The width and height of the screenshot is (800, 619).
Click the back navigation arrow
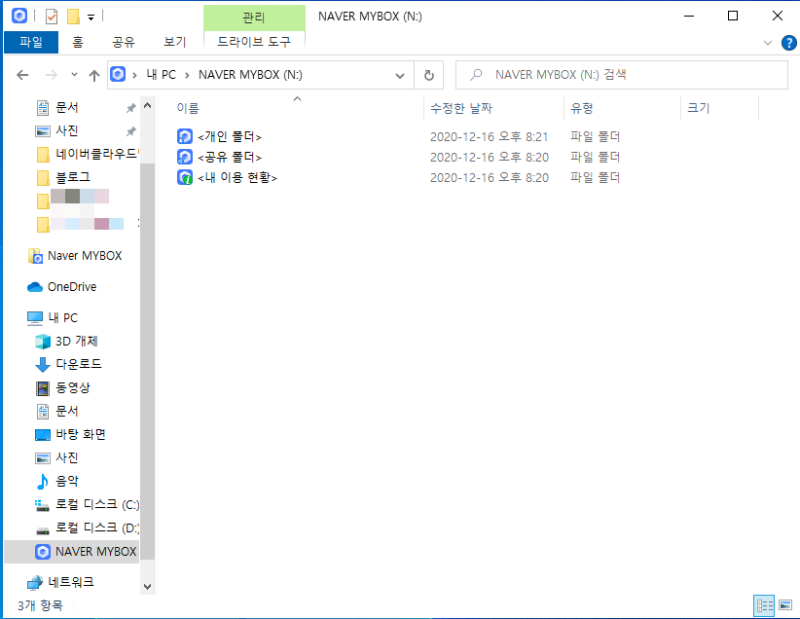pos(22,74)
